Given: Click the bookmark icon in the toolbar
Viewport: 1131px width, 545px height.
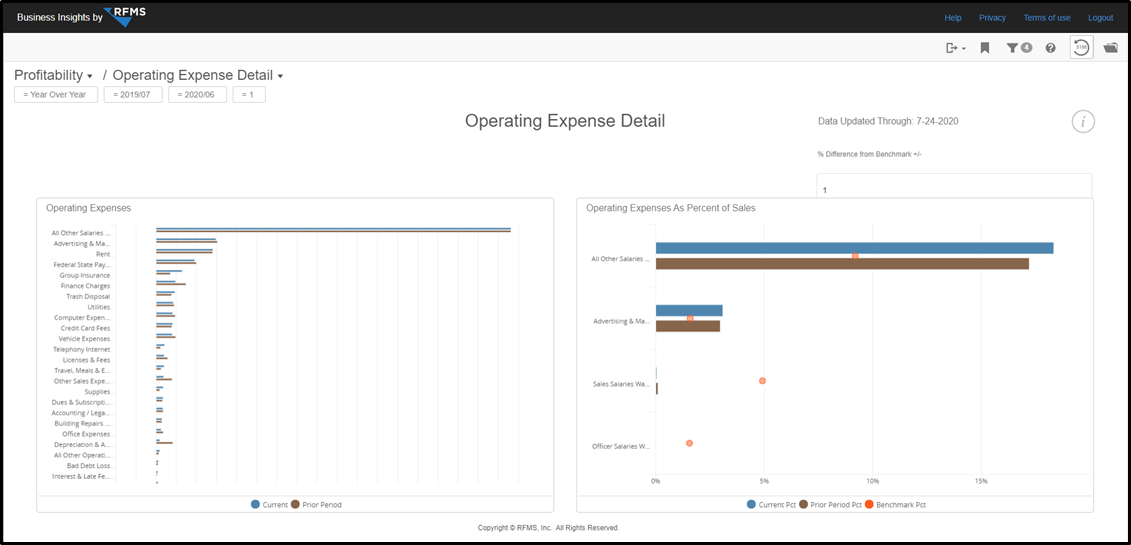Looking at the screenshot, I should (x=985, y=48).
